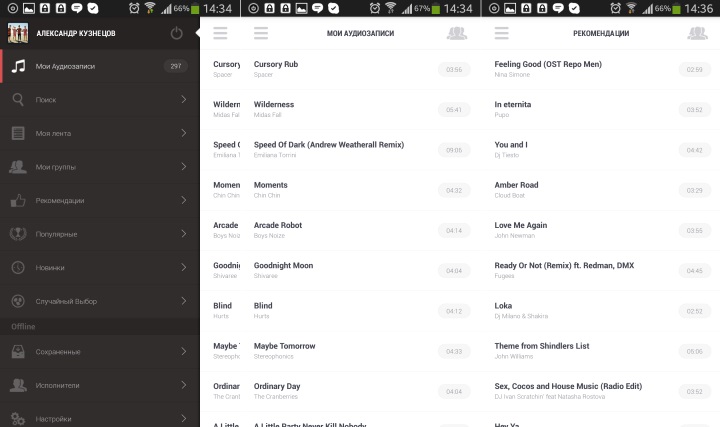
Task: Tap the alarm clock status icon in third screen
Action: [x=616, y=8]
